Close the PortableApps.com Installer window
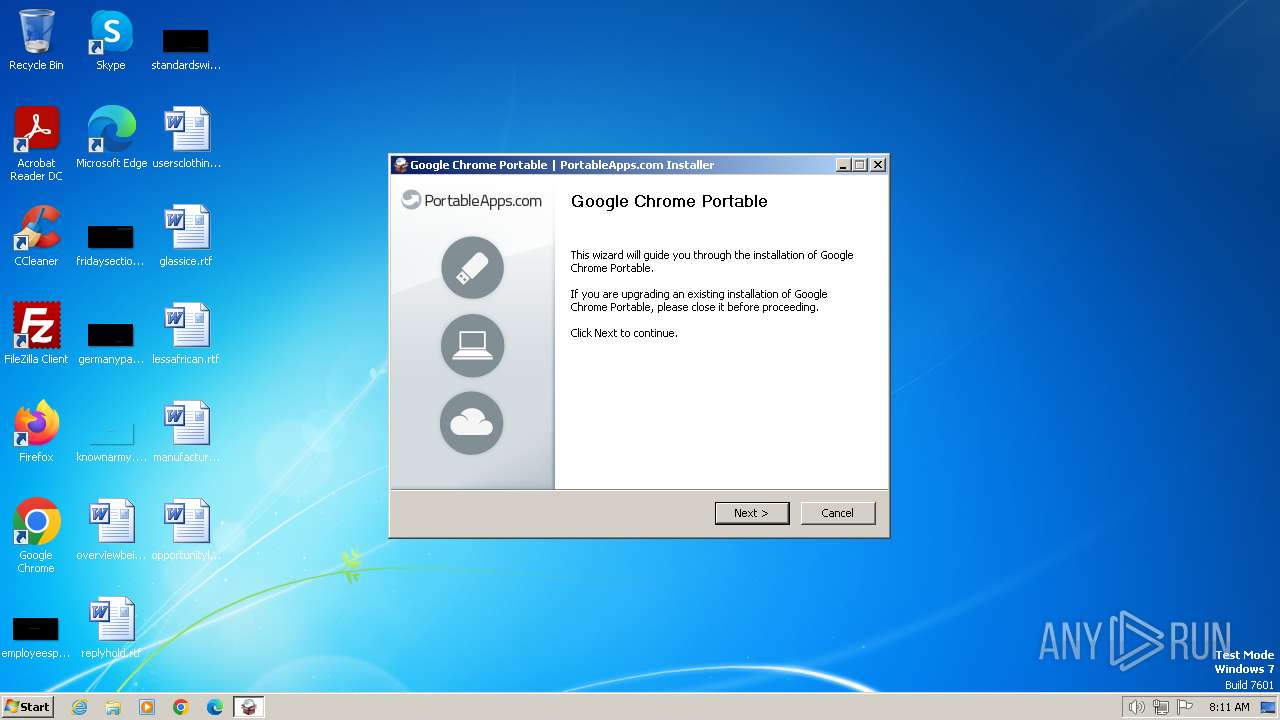The image size is (1280, 720). click(x=878, y=165)
